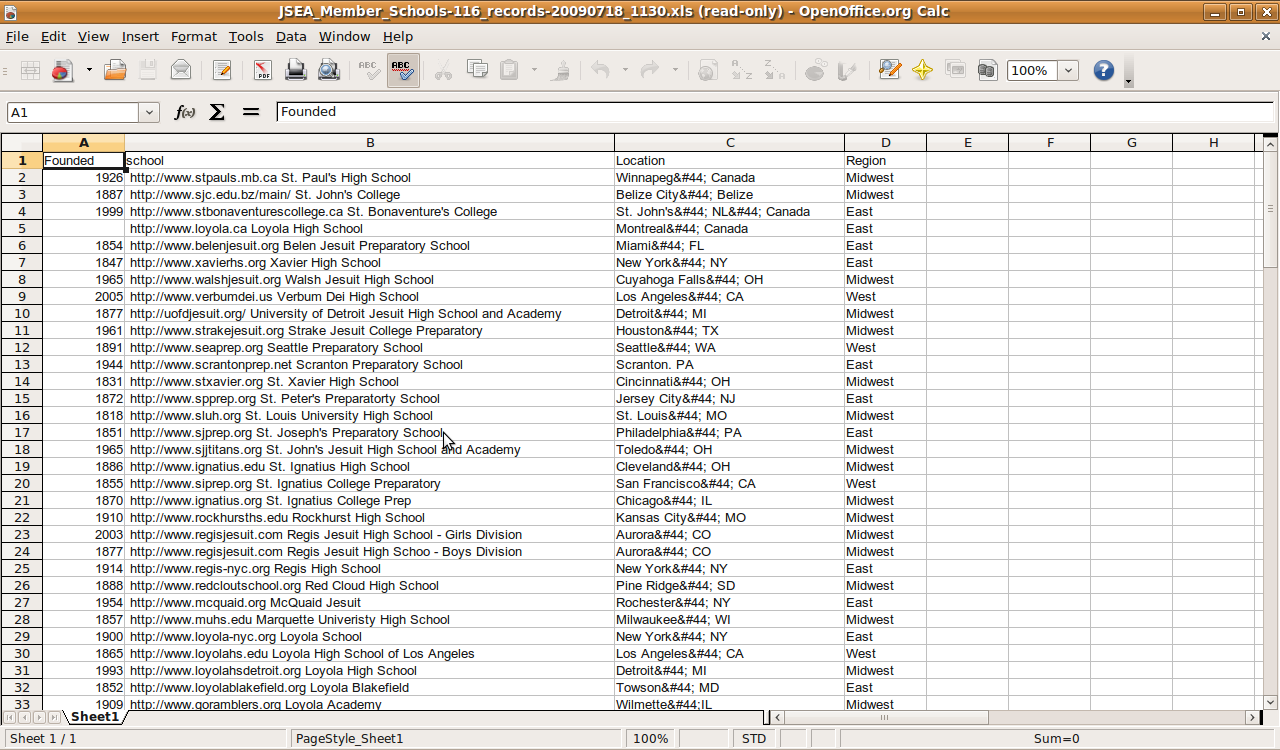Open the Data menu
The height and width of the screenshot is (750, 1280).
291,36
